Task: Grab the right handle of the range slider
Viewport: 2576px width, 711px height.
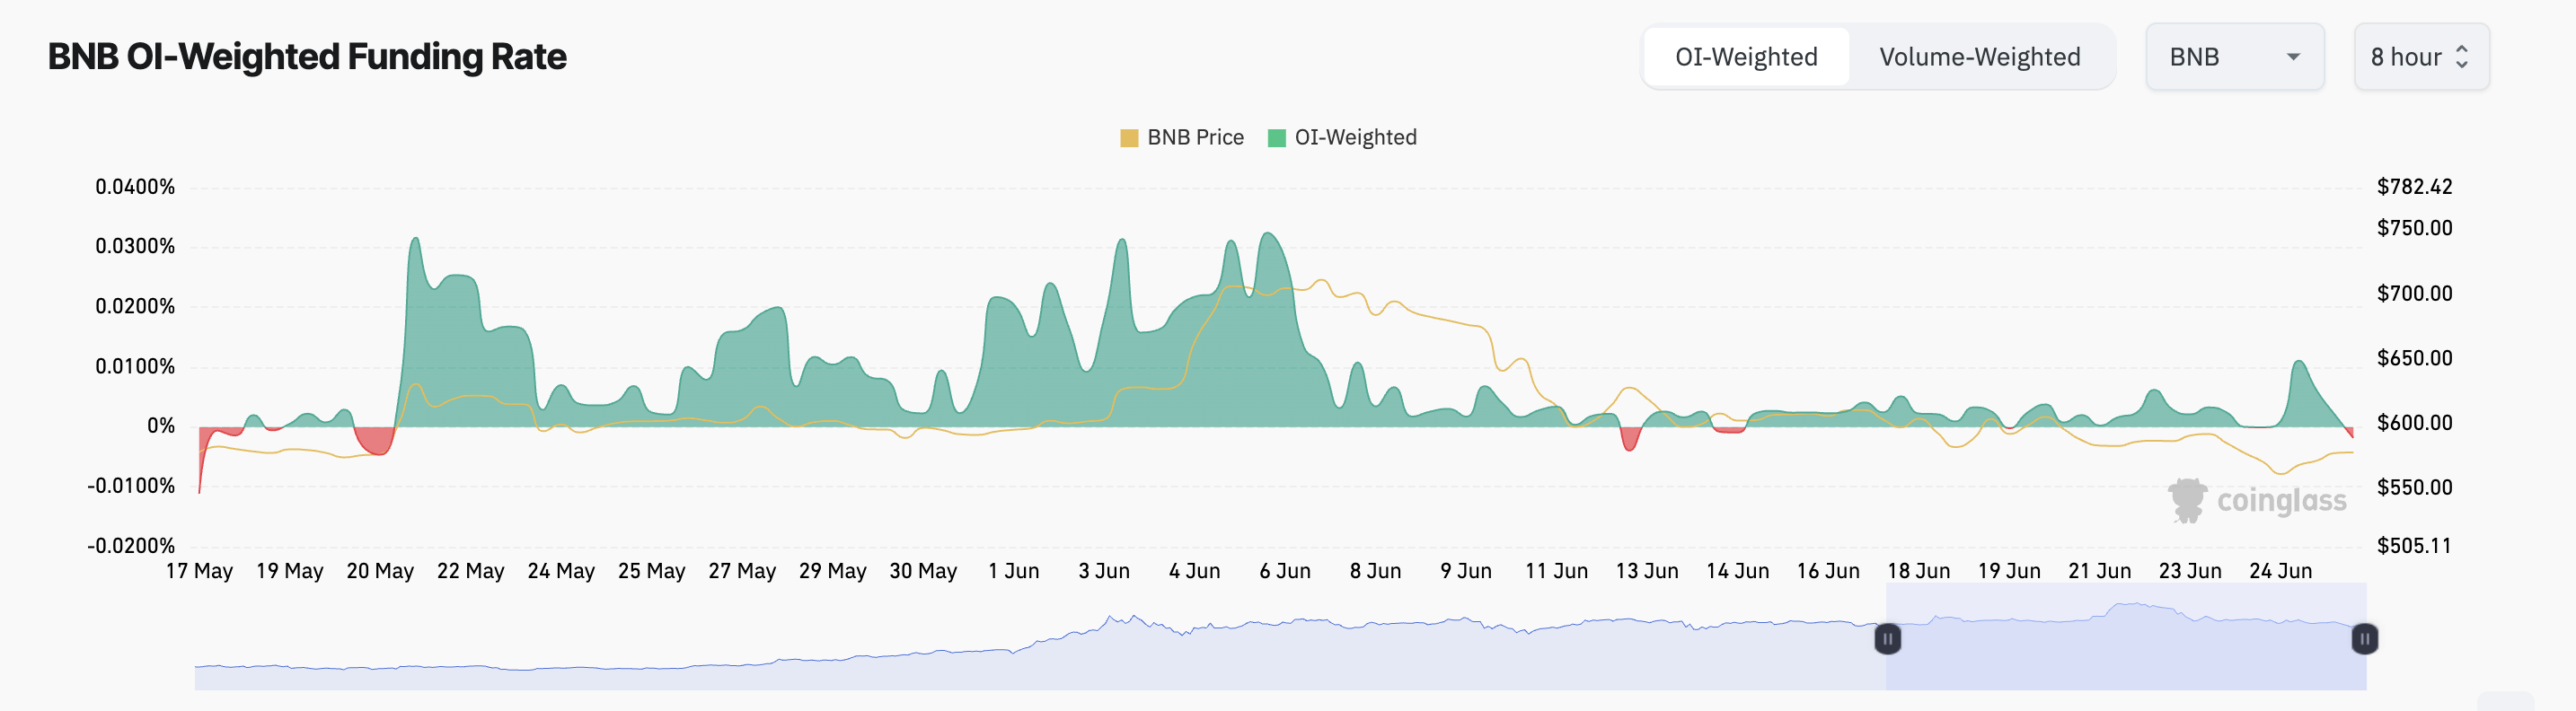Action: click(x=2364, y=638)
